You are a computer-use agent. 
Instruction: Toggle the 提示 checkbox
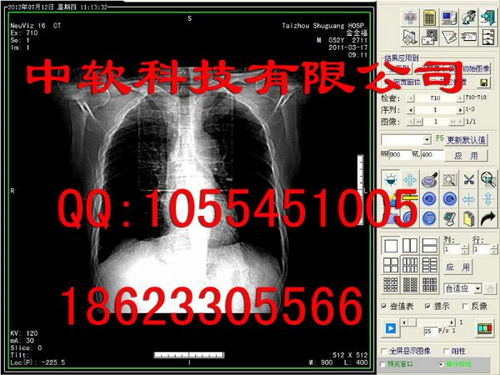(x=428, y=306)
